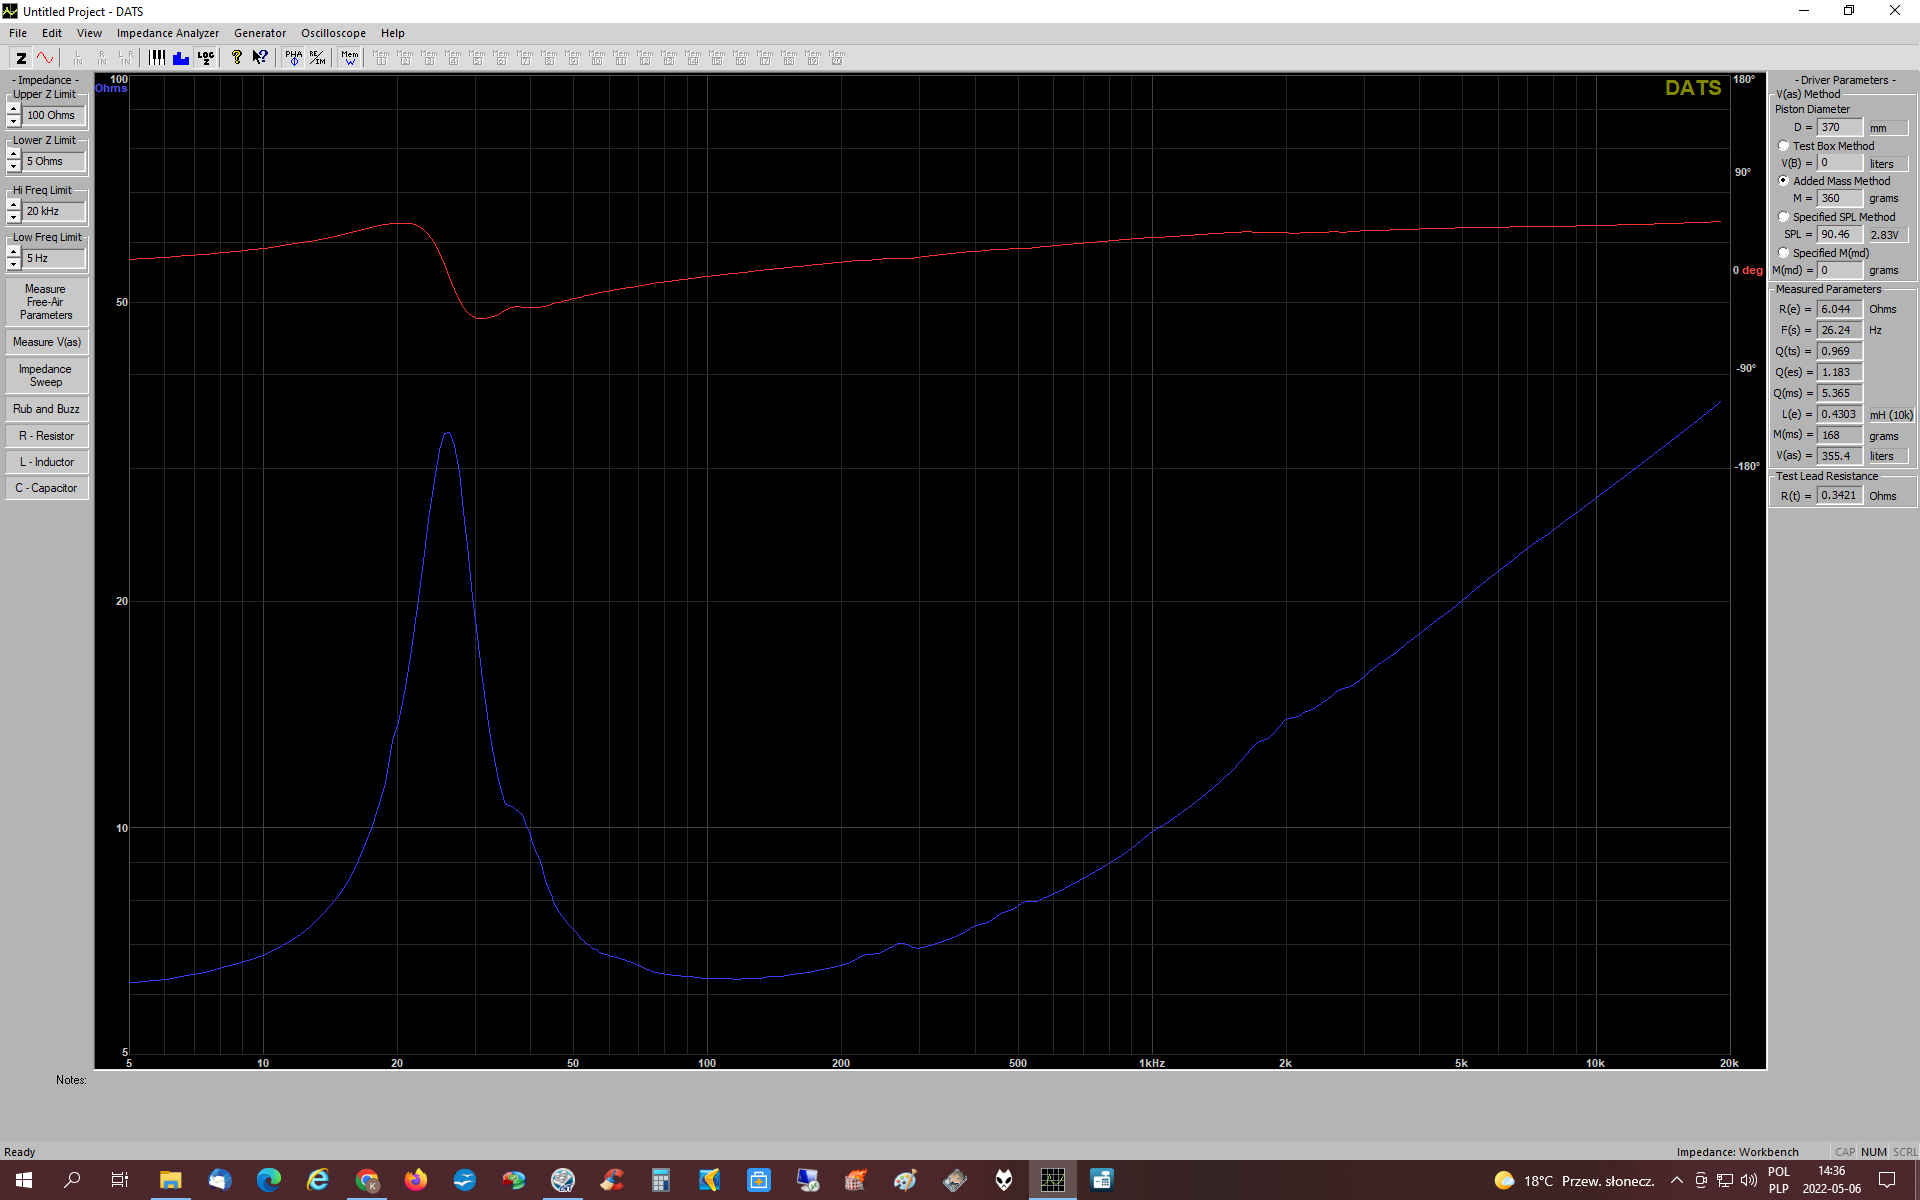Open the View menu

(89, 33)
